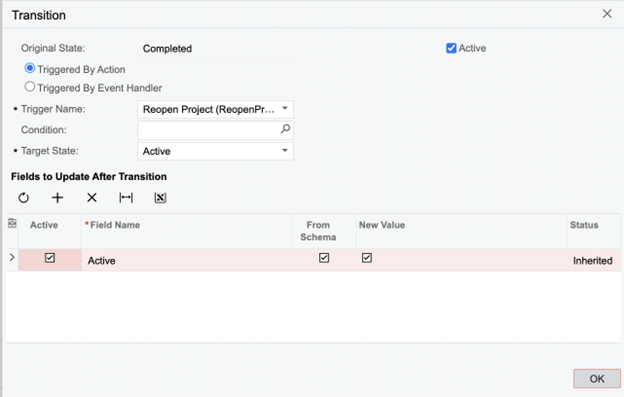Uncheck Active checkbox in the grid row

[x=50, y=258]
